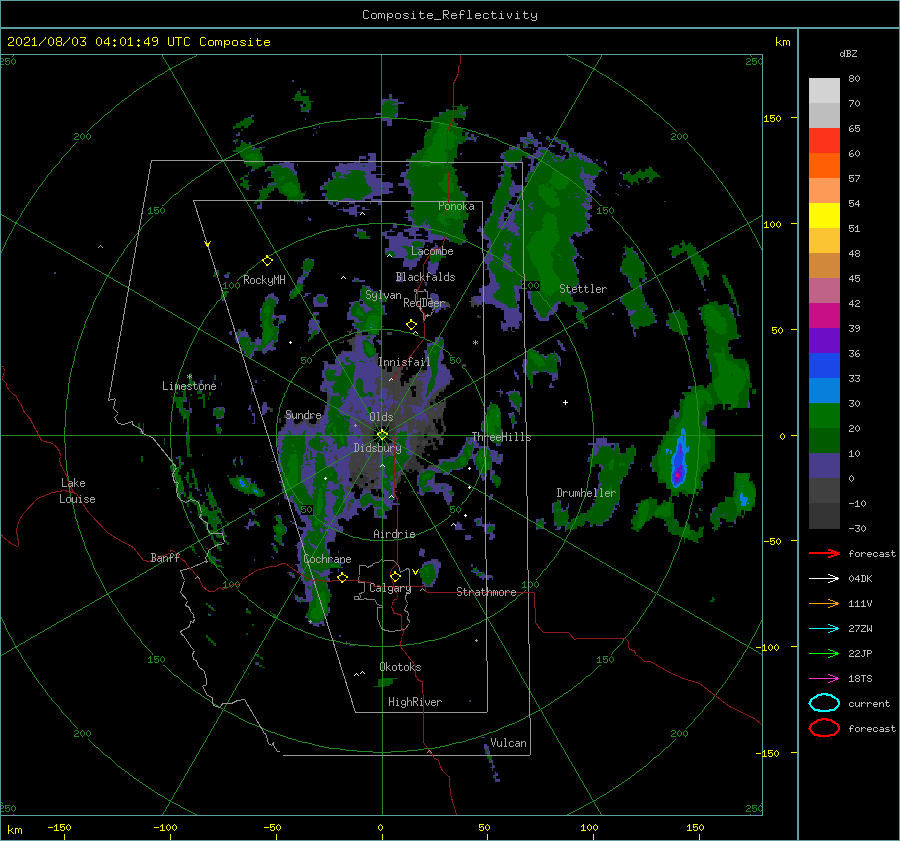
Task: Click the RedDeer label
Action: [424, 303]
